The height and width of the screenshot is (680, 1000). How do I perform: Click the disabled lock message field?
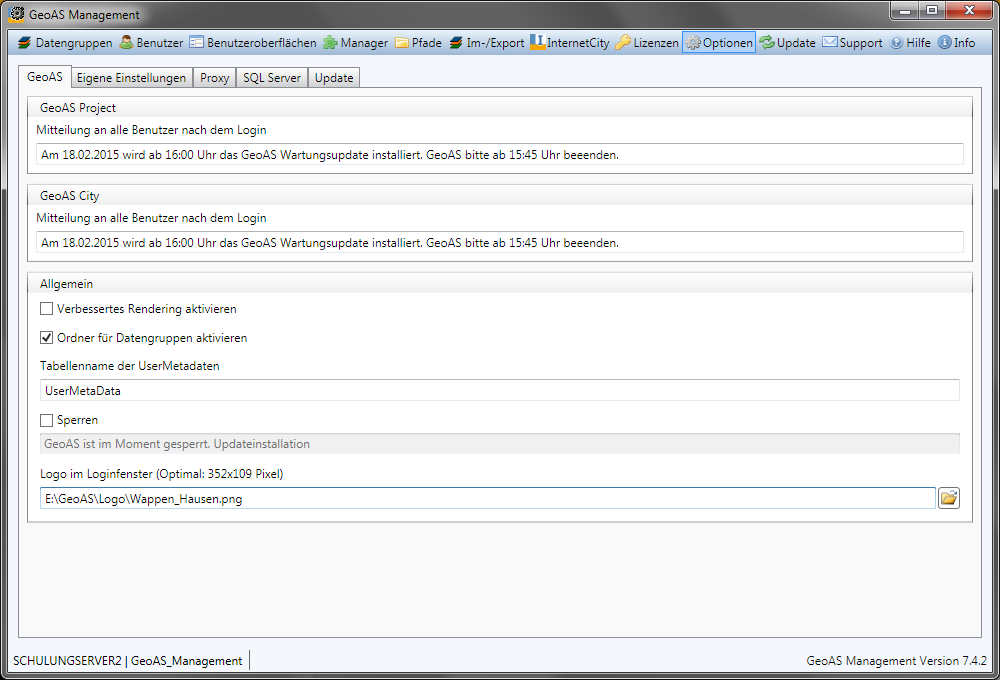click(x=500, y=444)
